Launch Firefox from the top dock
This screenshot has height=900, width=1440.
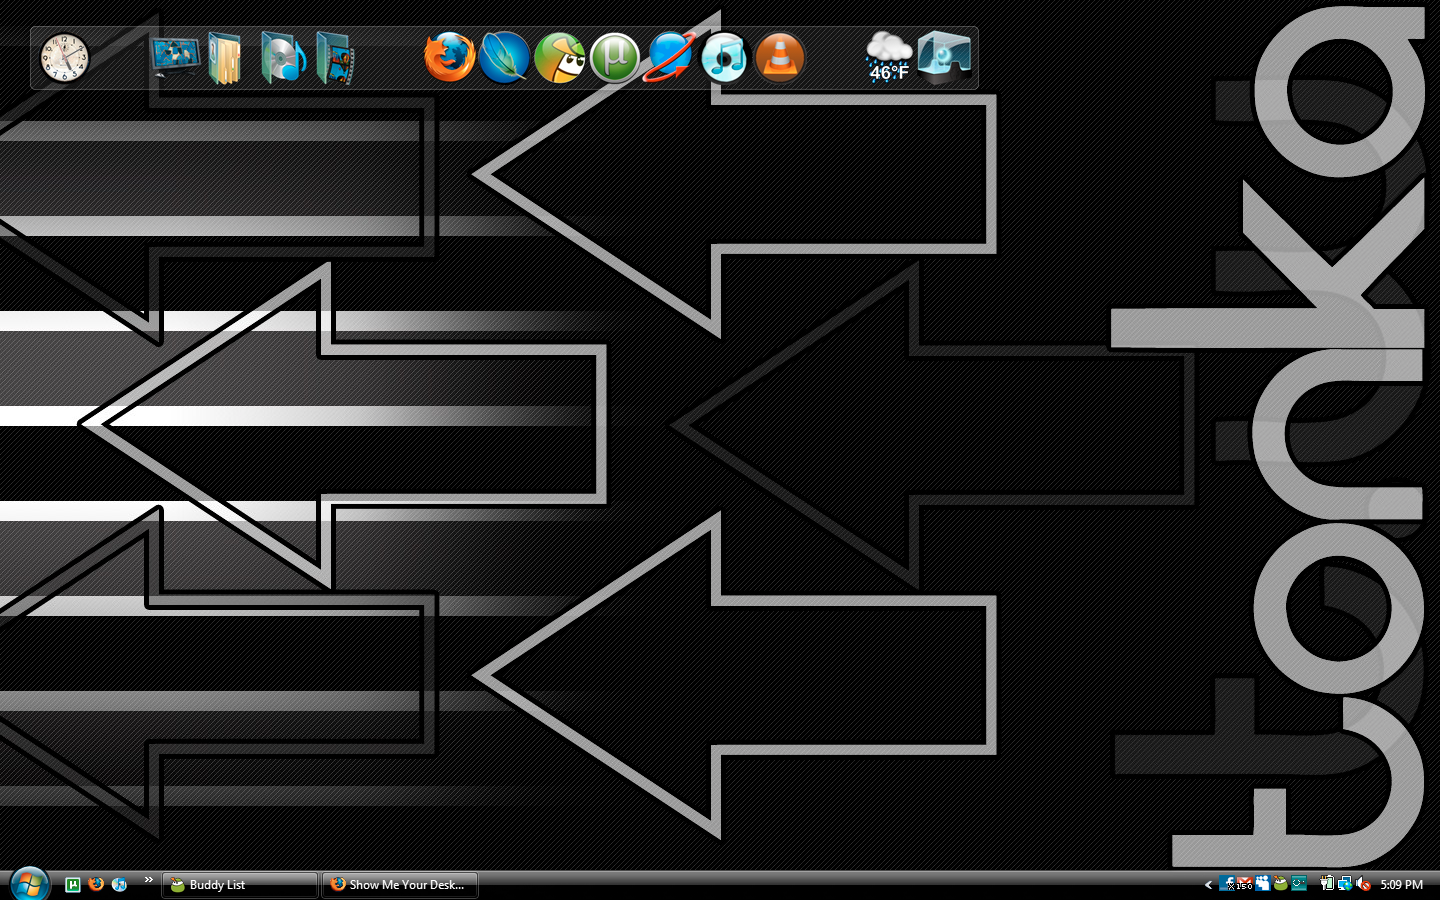coord(449,57)
